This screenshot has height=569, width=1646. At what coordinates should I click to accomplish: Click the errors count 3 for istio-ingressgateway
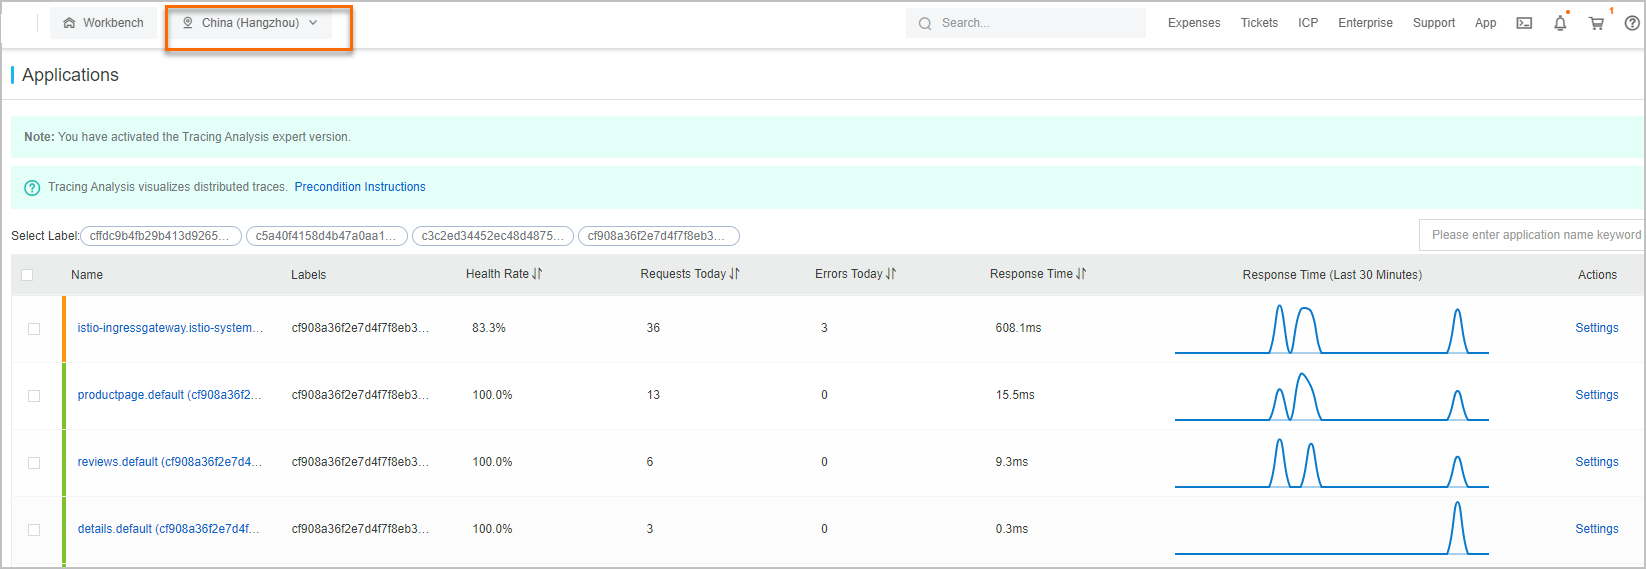pos(824,328)
